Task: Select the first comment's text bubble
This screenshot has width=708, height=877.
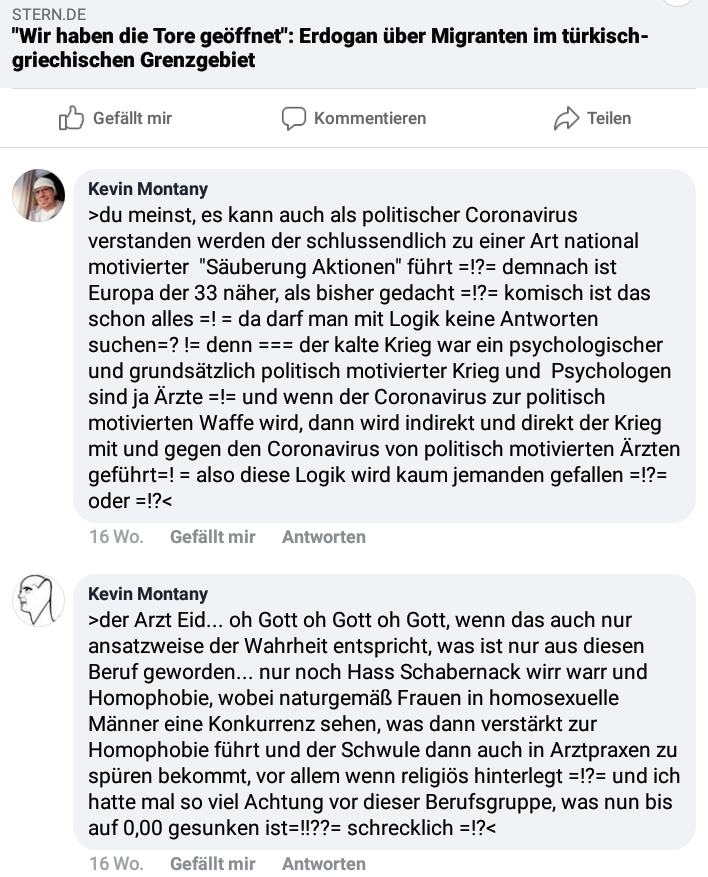Action: coord(385,346)
